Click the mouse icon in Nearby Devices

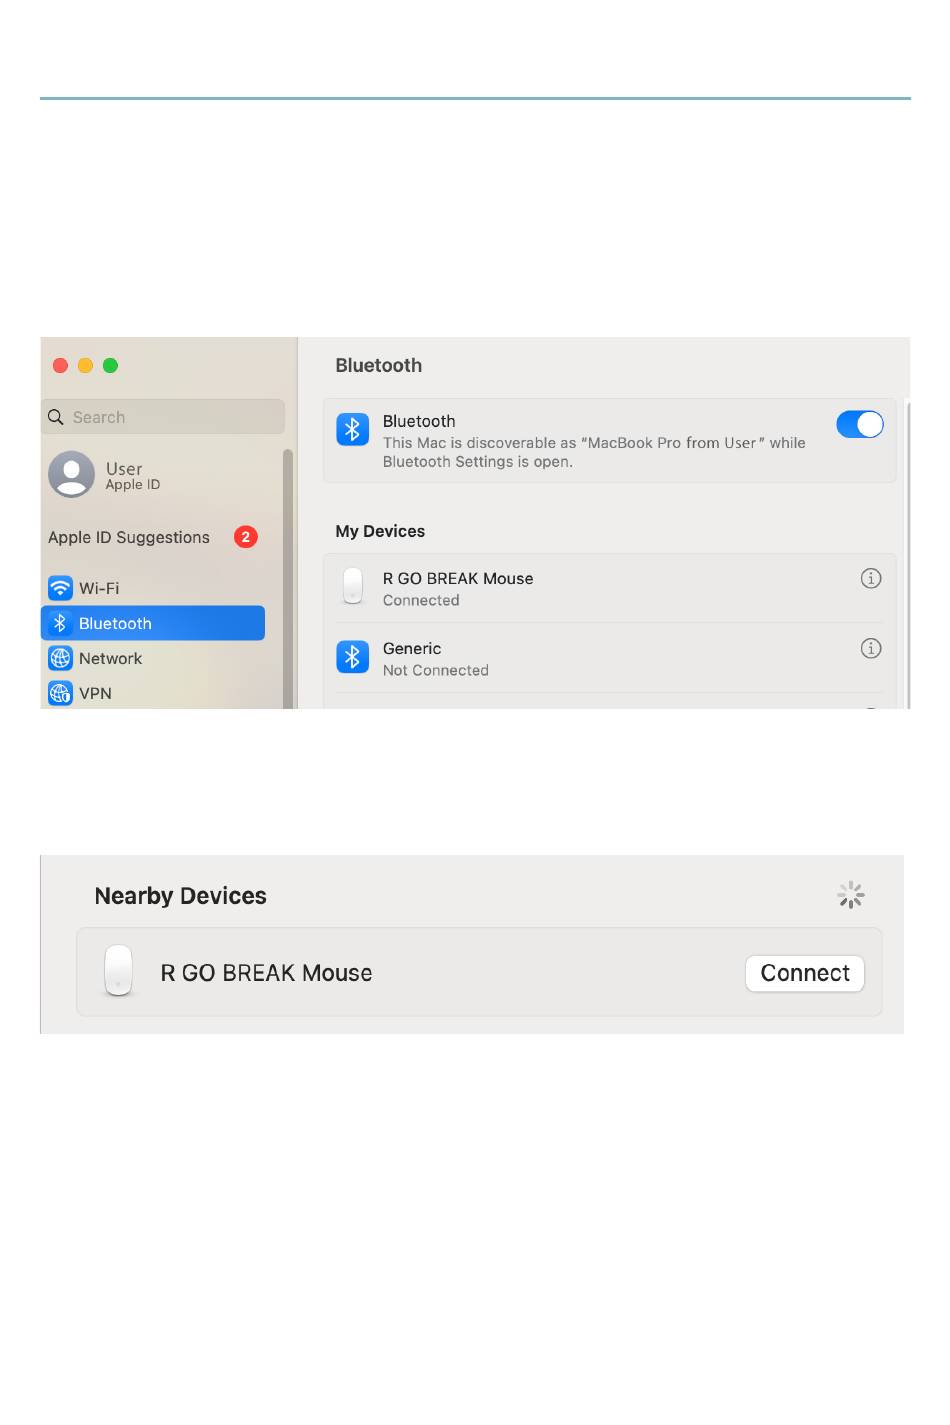click(x=119, y=971)
